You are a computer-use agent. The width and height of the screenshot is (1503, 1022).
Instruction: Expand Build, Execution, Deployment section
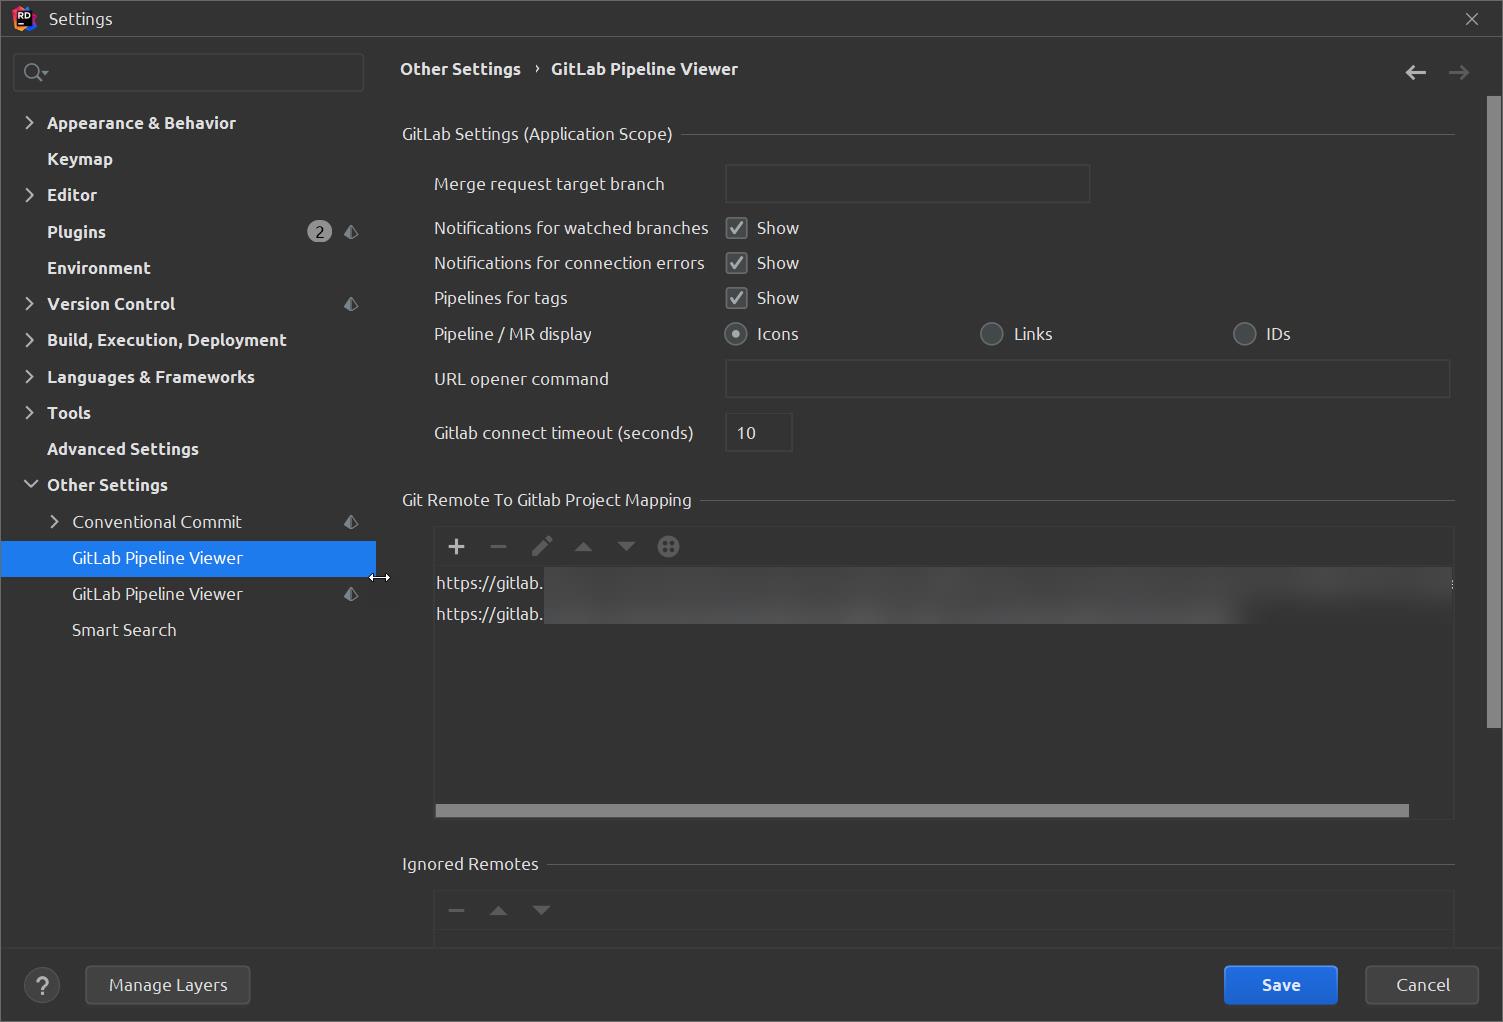tap(29, 340)
